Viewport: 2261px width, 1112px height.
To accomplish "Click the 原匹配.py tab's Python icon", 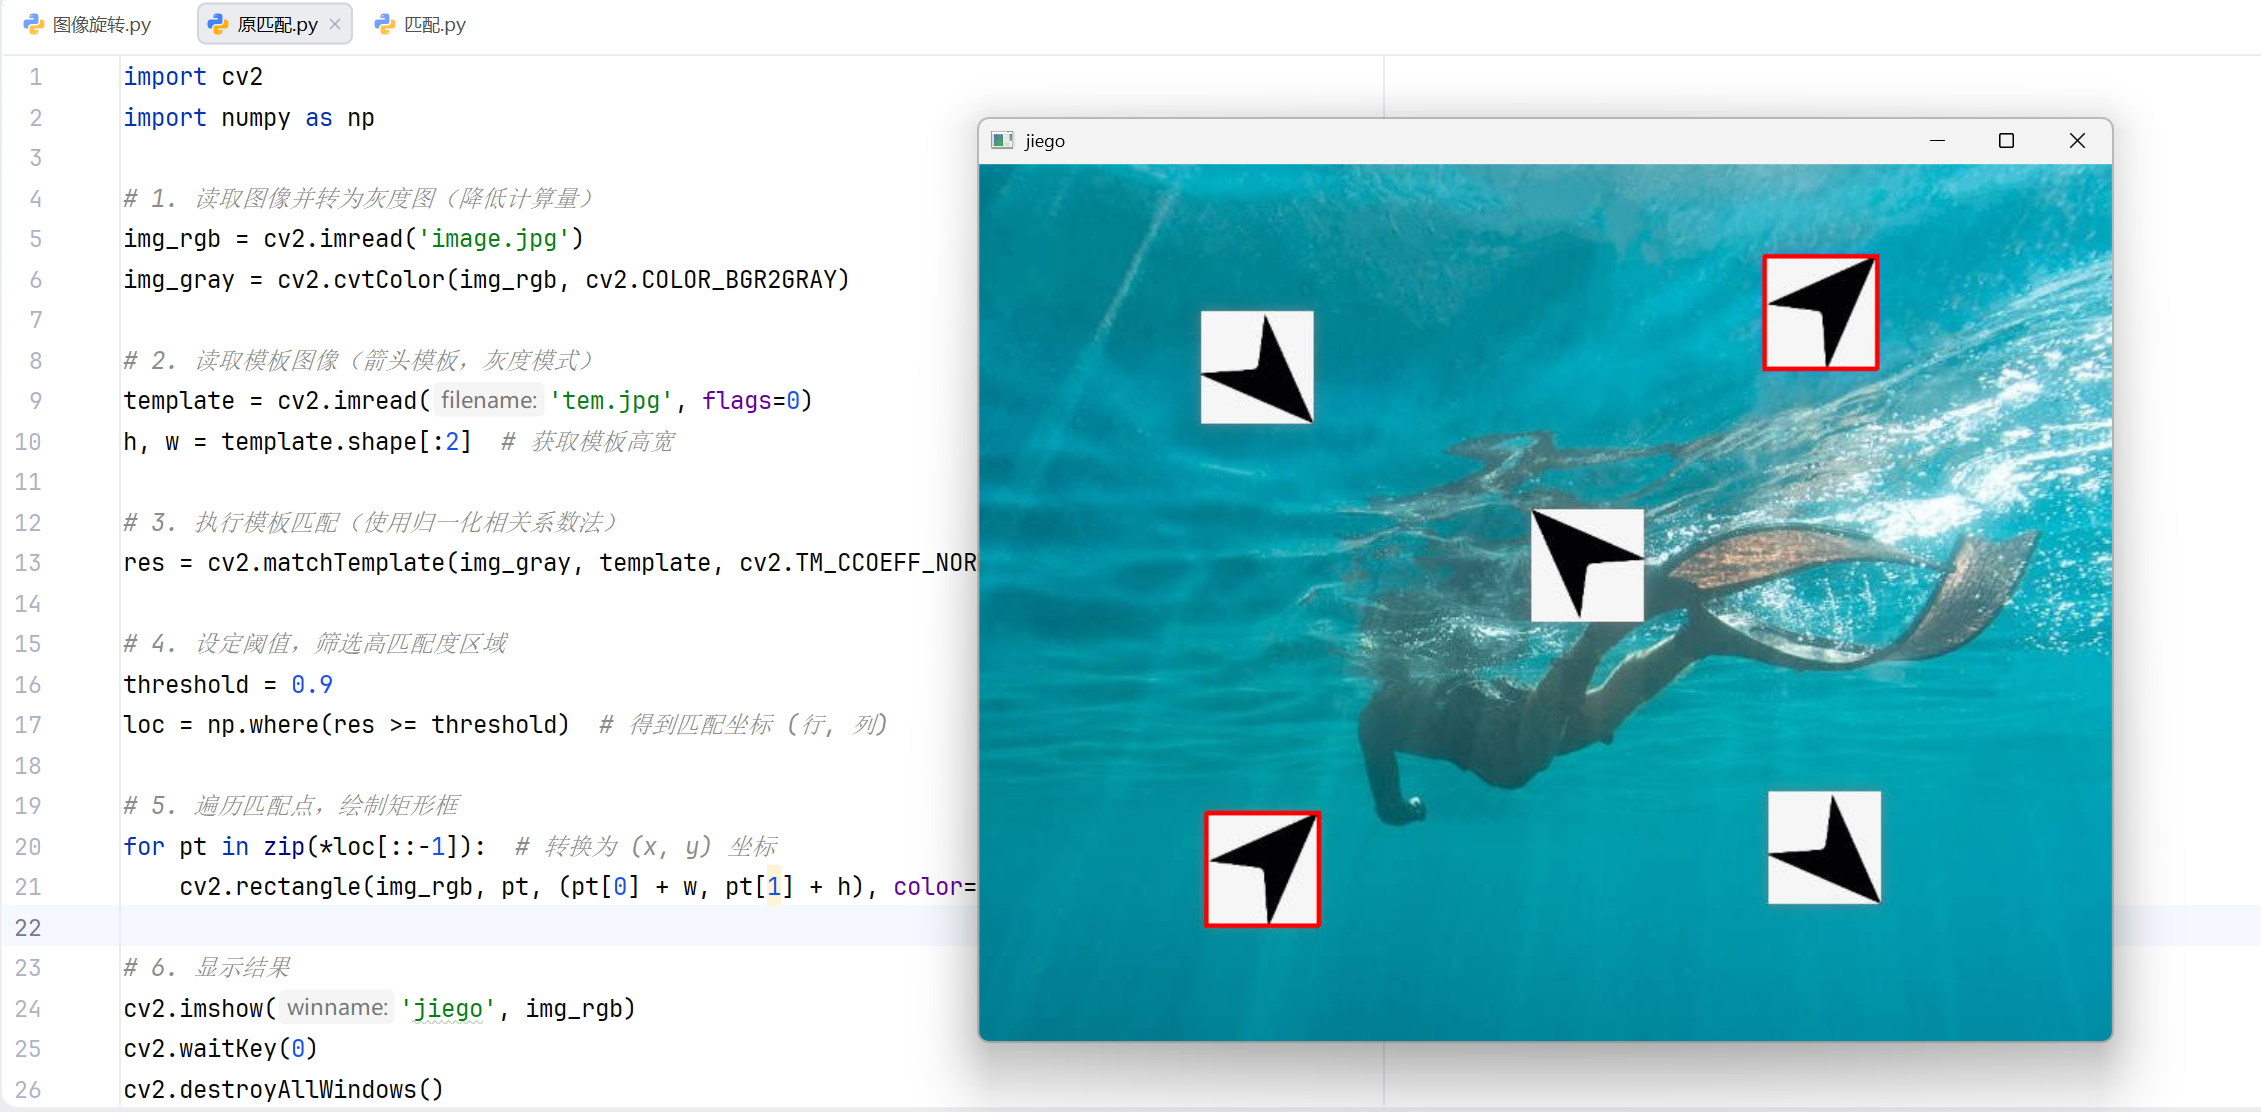I will click(x=218, y=25).
